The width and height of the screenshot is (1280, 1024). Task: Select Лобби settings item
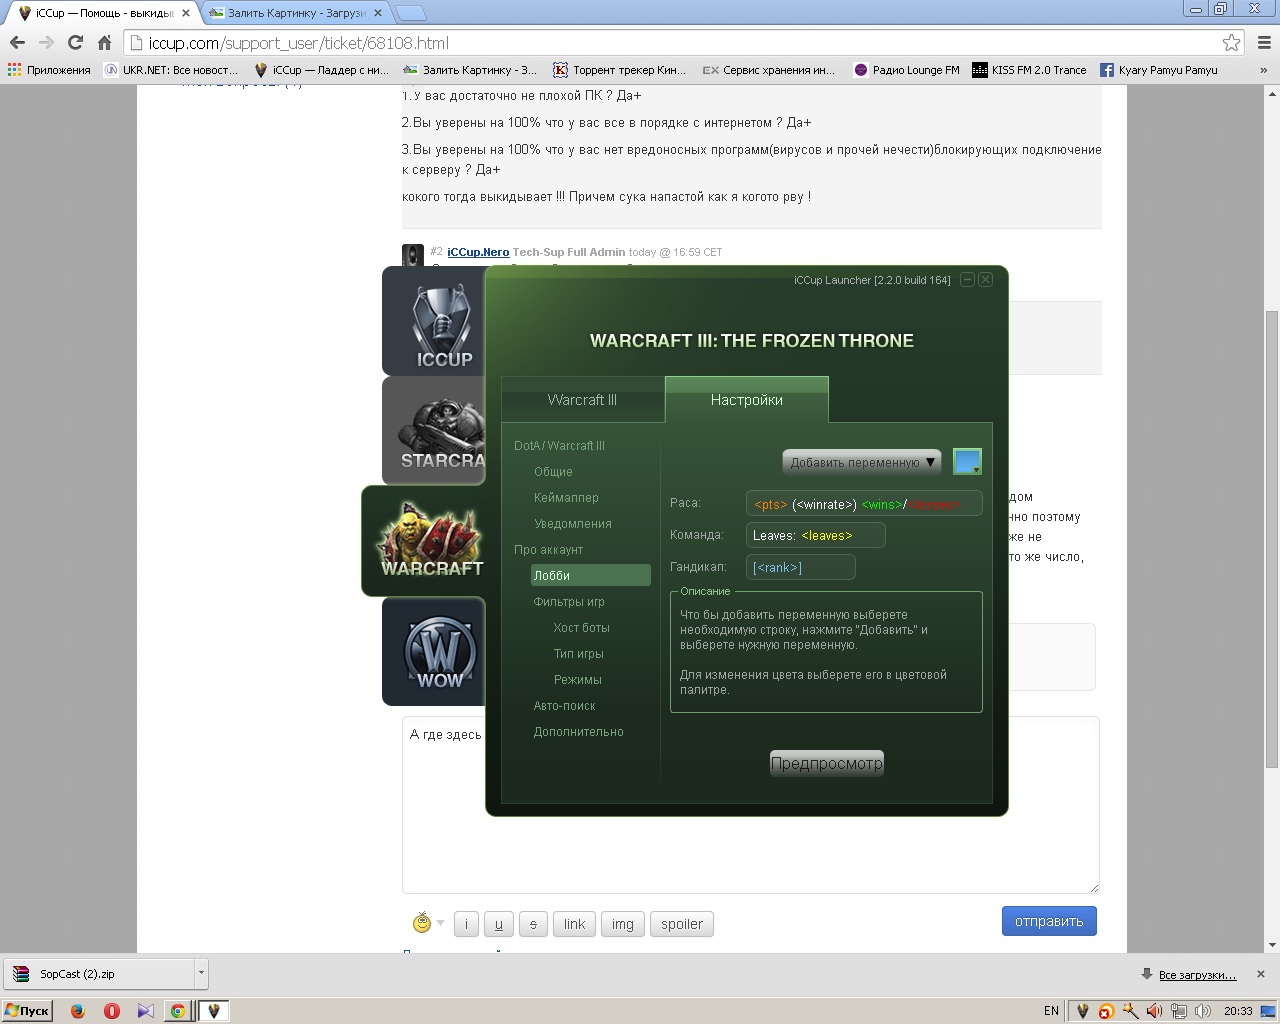click(x=591, y=575)
